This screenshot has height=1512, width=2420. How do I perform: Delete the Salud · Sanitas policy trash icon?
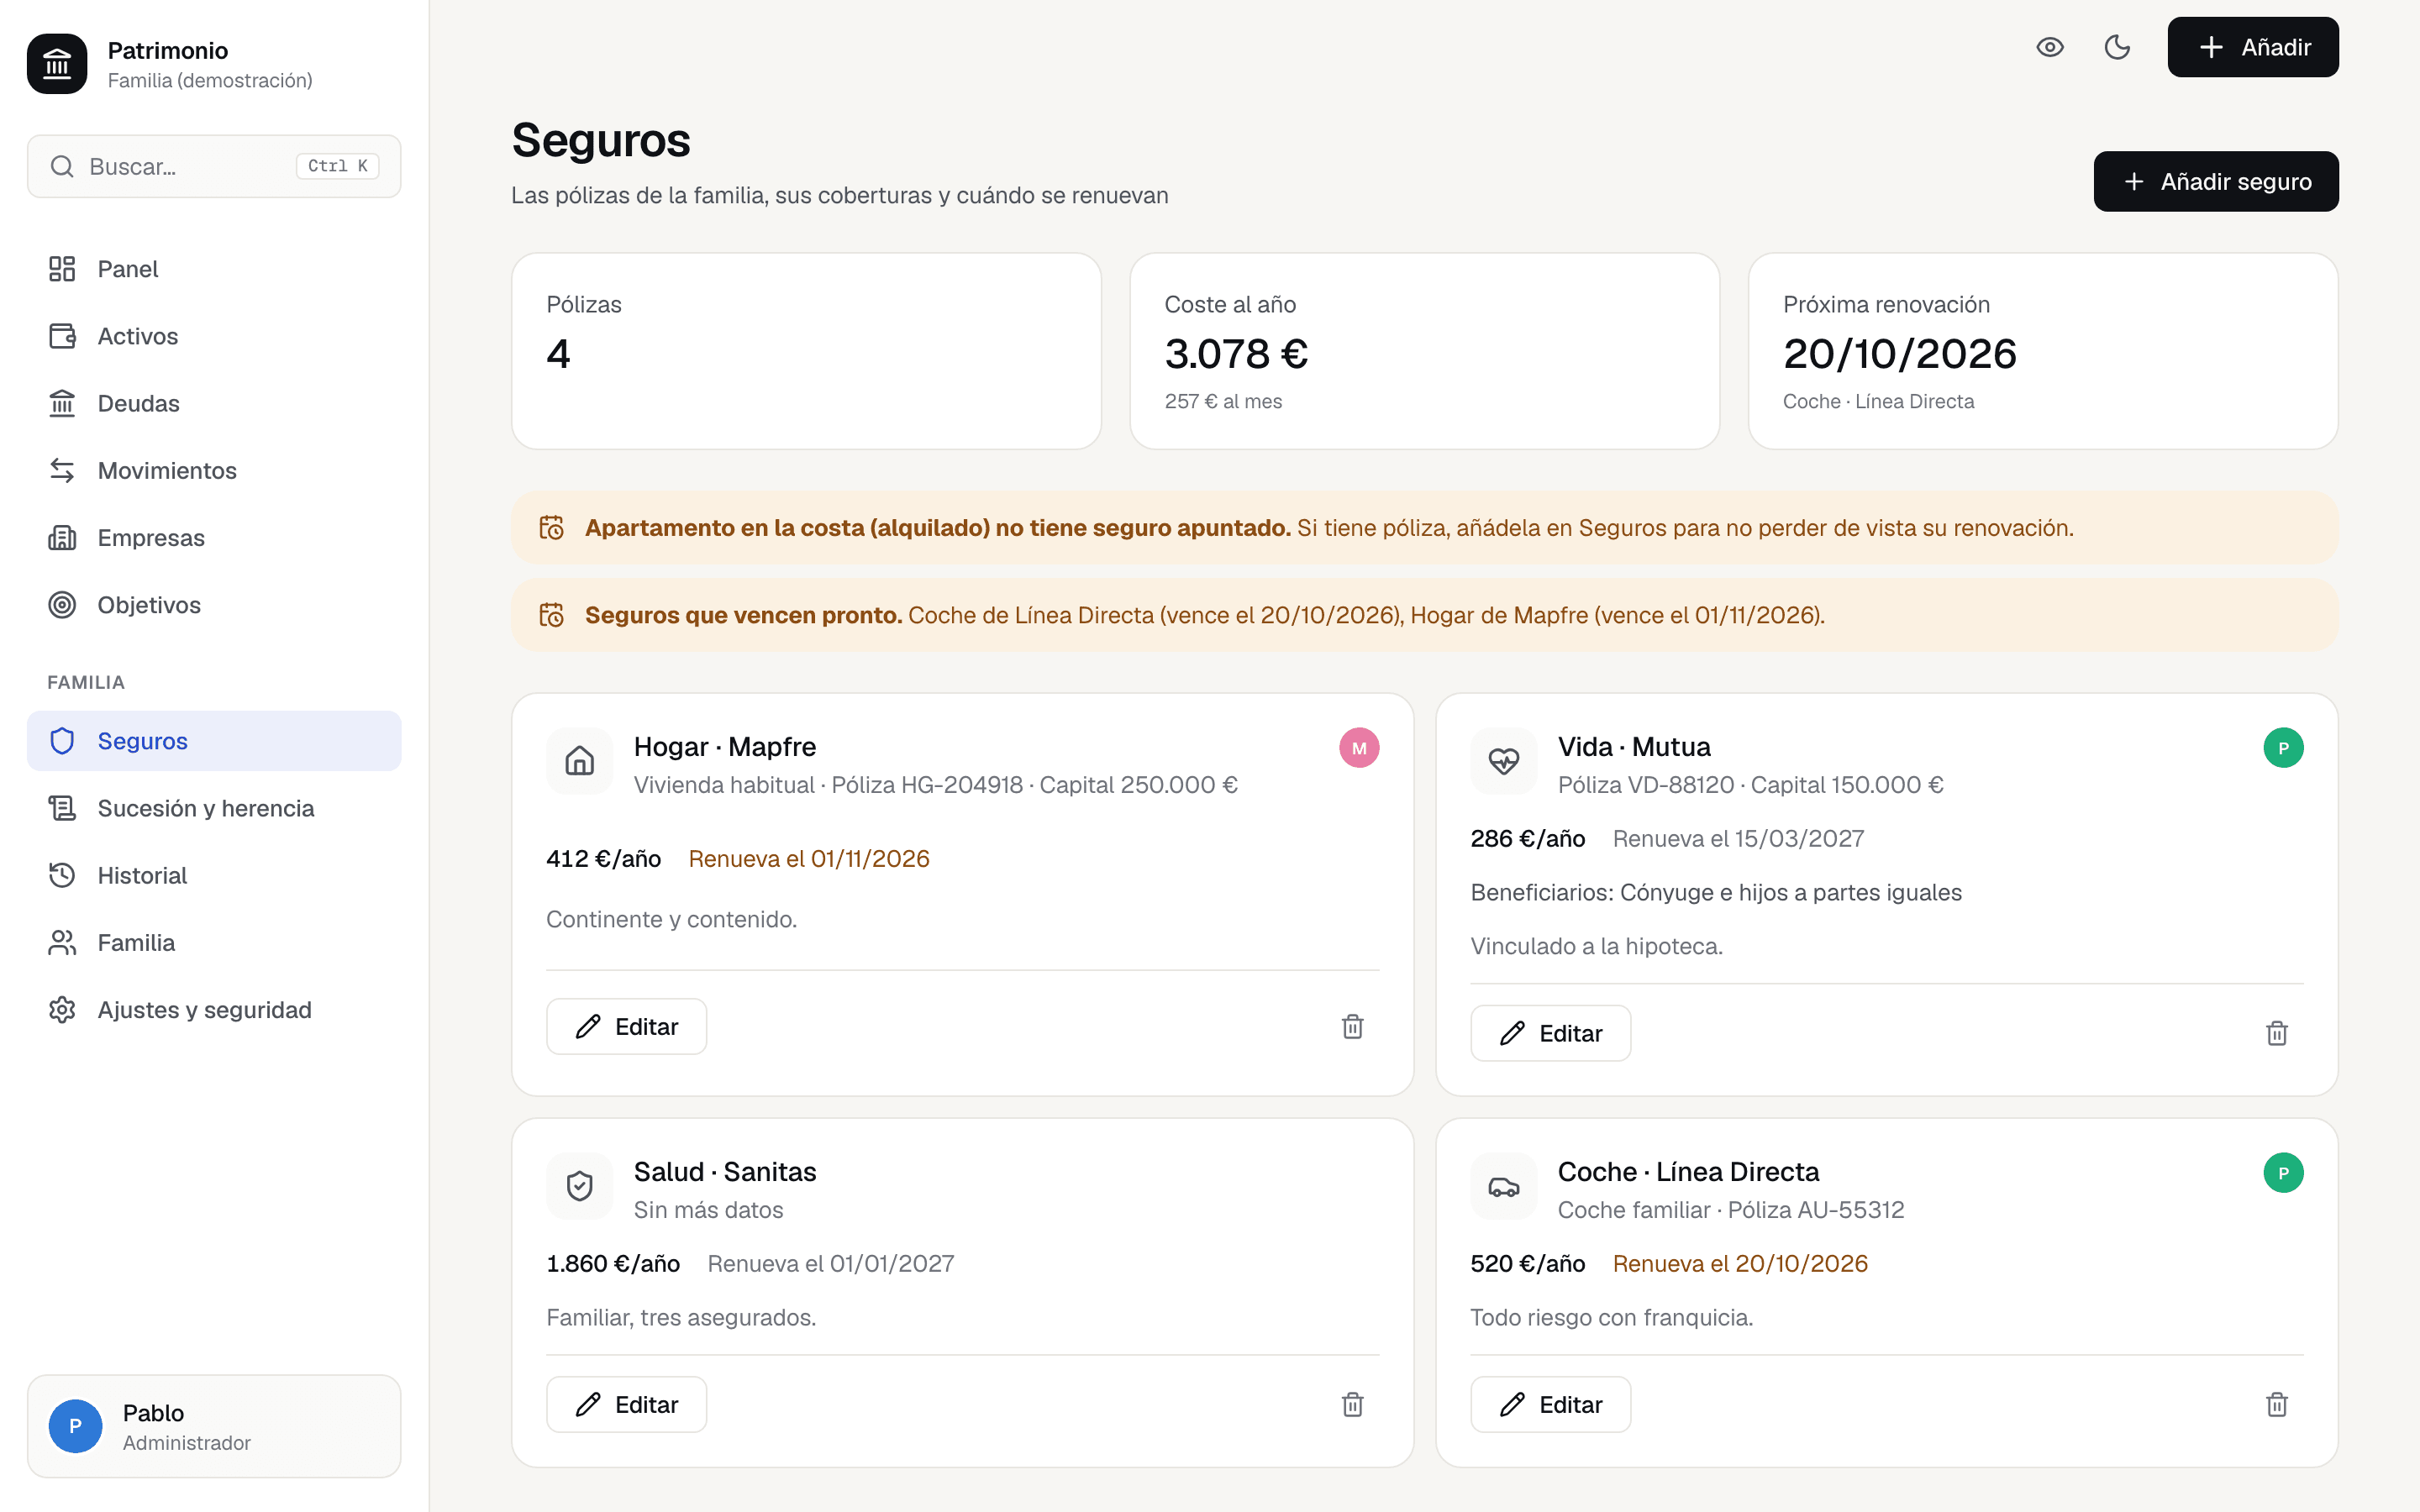click(1352, 1405)
